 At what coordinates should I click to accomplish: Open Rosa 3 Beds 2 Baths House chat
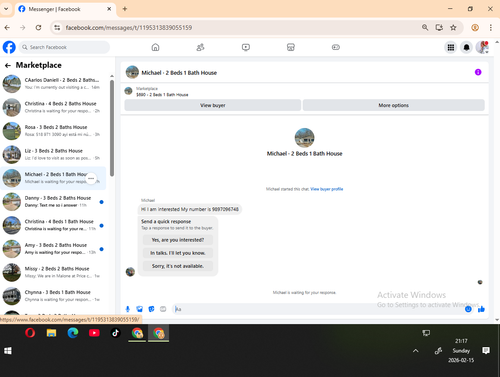coord(53,131)
